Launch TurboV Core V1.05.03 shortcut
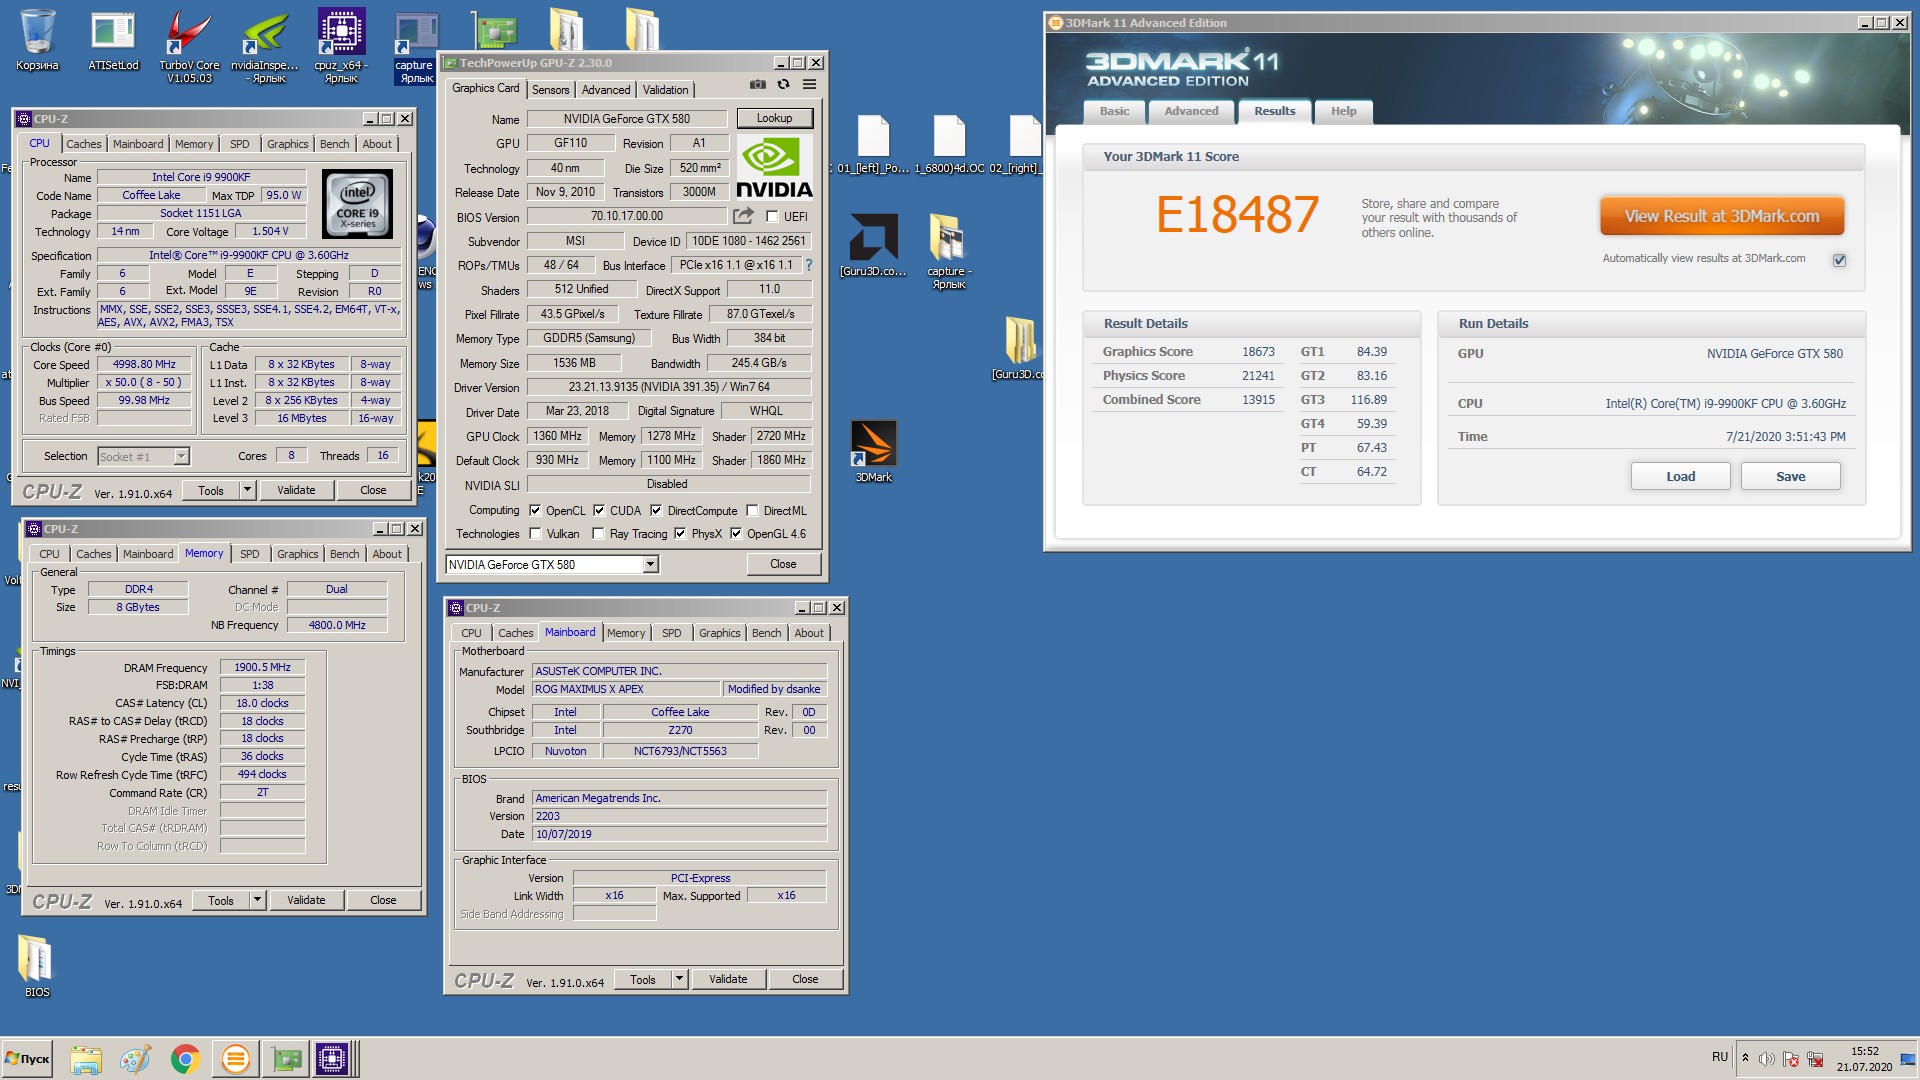The width and height of the screenshot is (1920, 1080). tap(189, 45)
